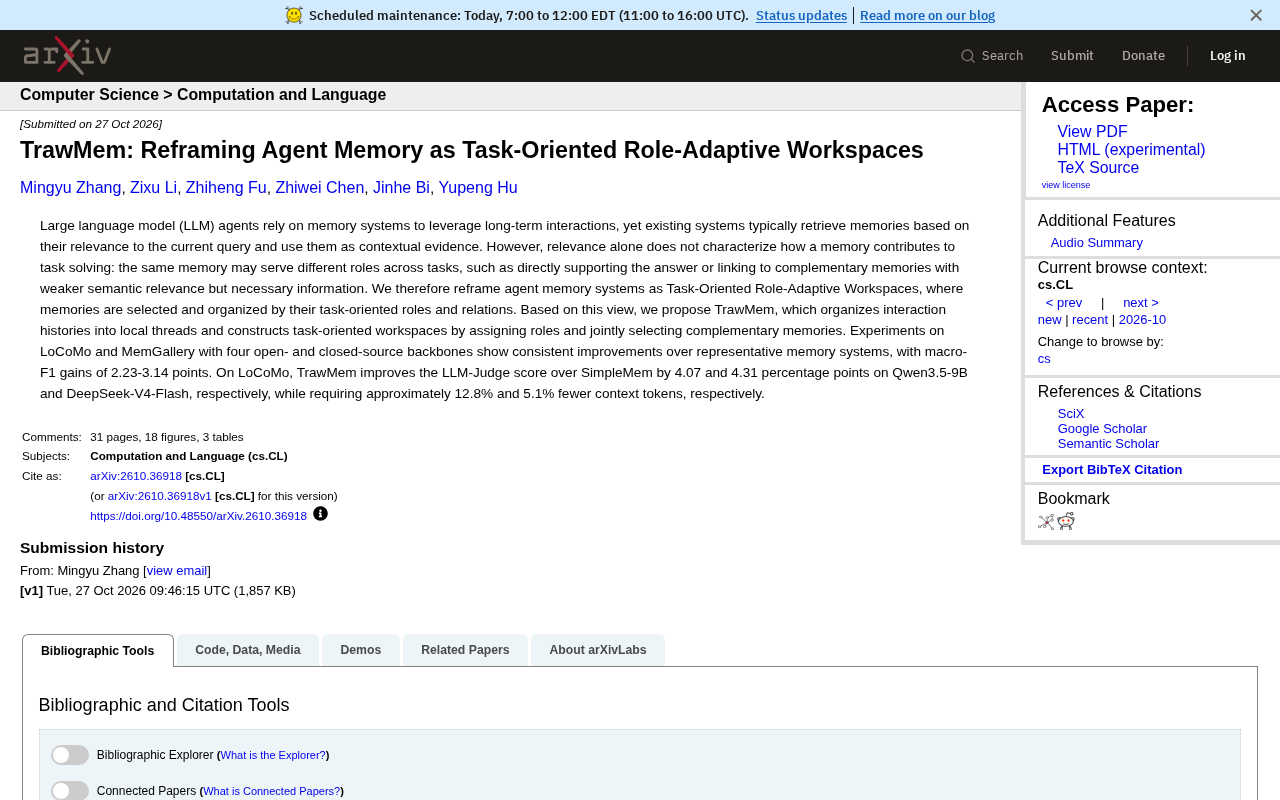Open HTML (experimental) version
1280x800 pixels.
1131,150
